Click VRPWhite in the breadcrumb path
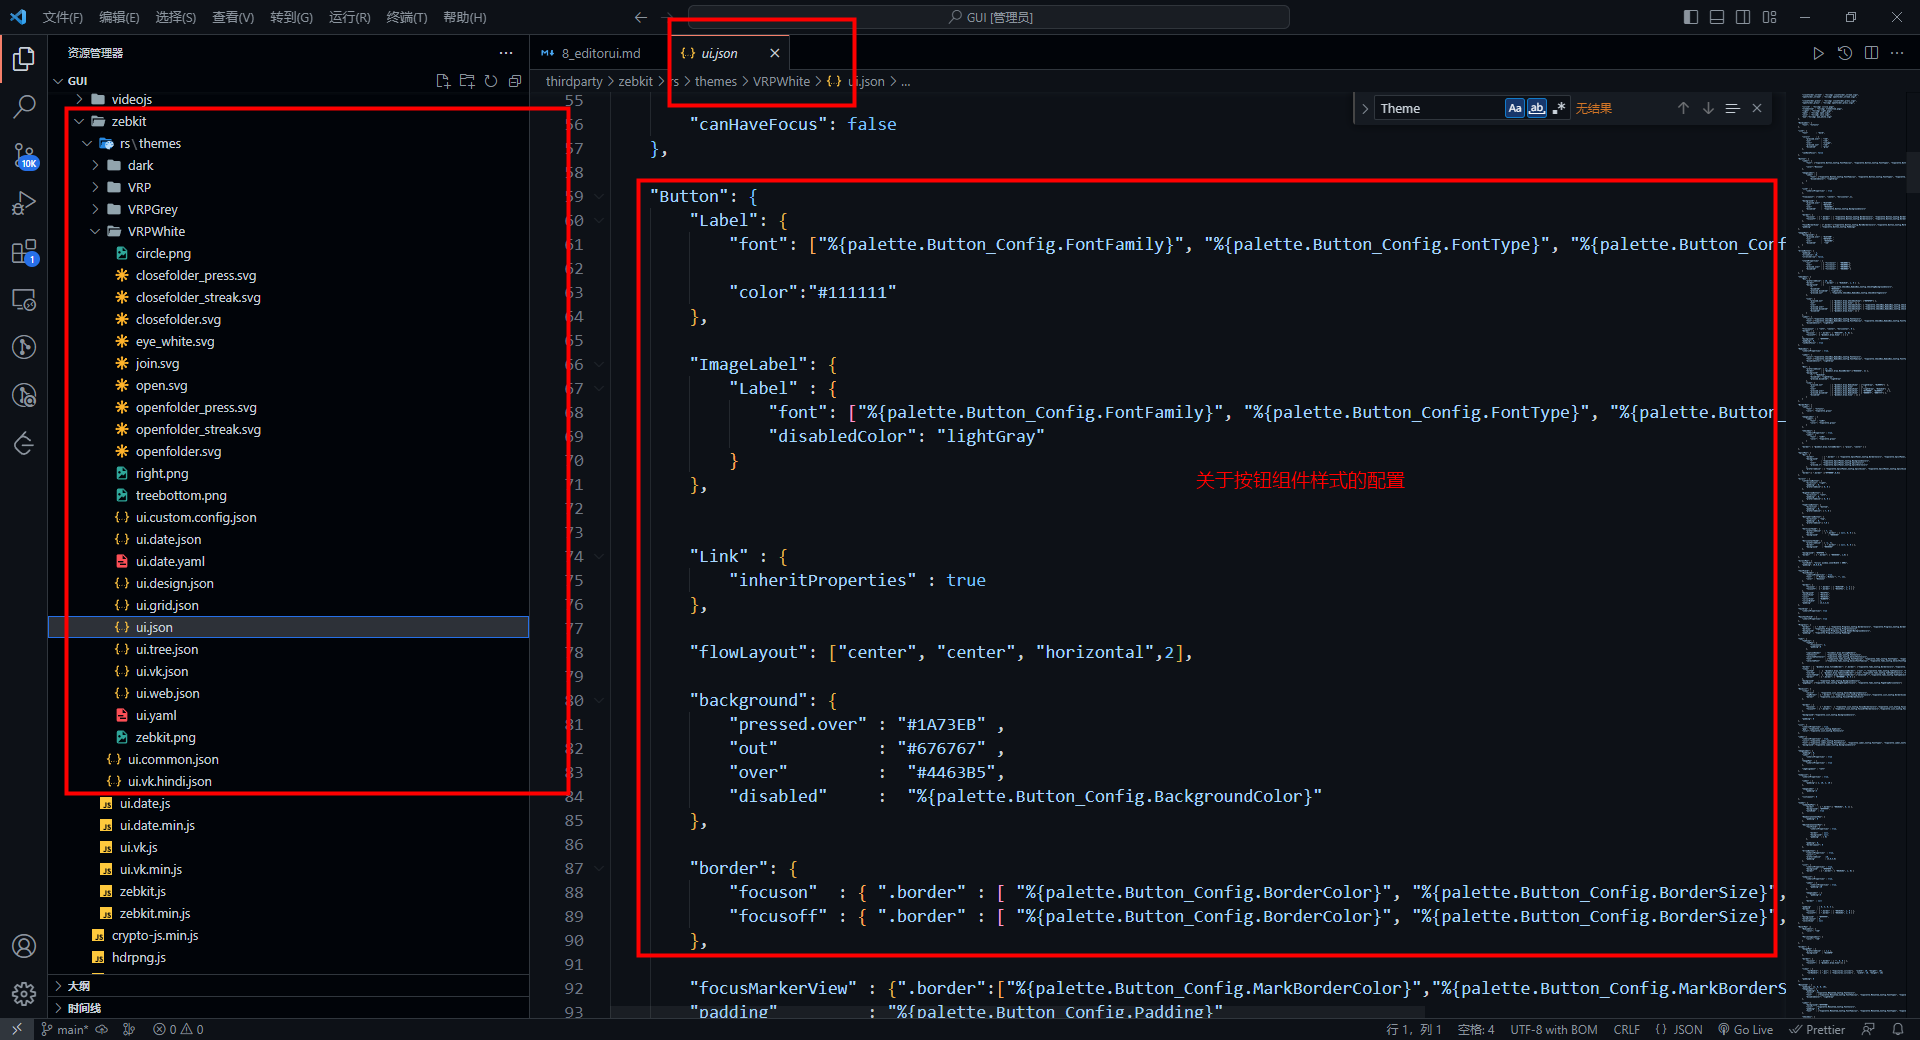Image resolution: width=1920 pixels, height=1040 pixels. (x=781, y=81)
